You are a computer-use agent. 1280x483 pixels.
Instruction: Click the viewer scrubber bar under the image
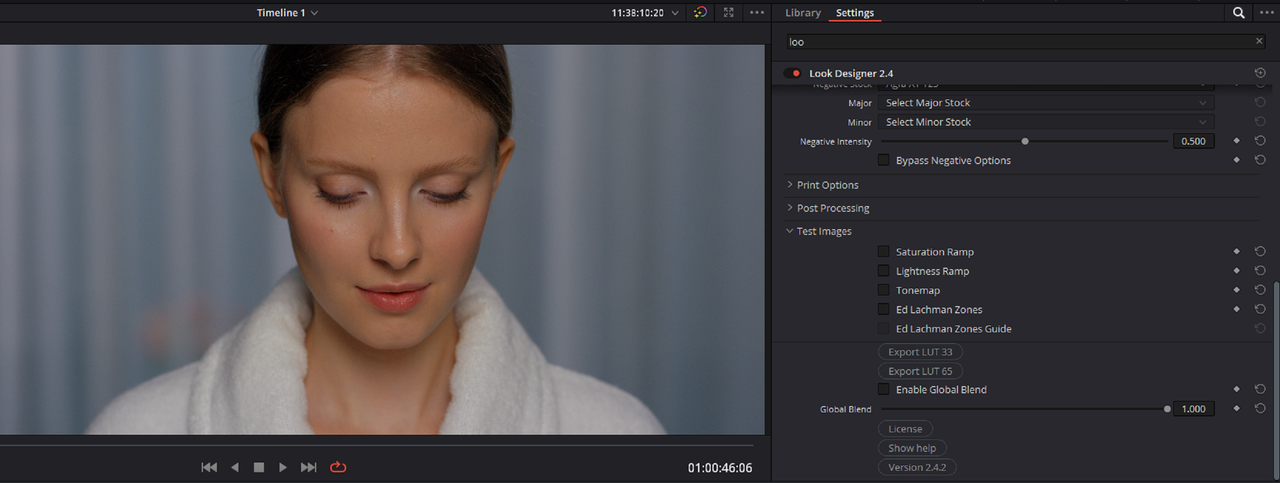coord(377,444)
